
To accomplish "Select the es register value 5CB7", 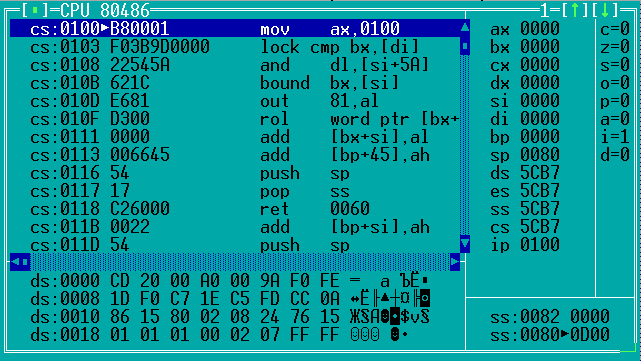I will [540, 190].
